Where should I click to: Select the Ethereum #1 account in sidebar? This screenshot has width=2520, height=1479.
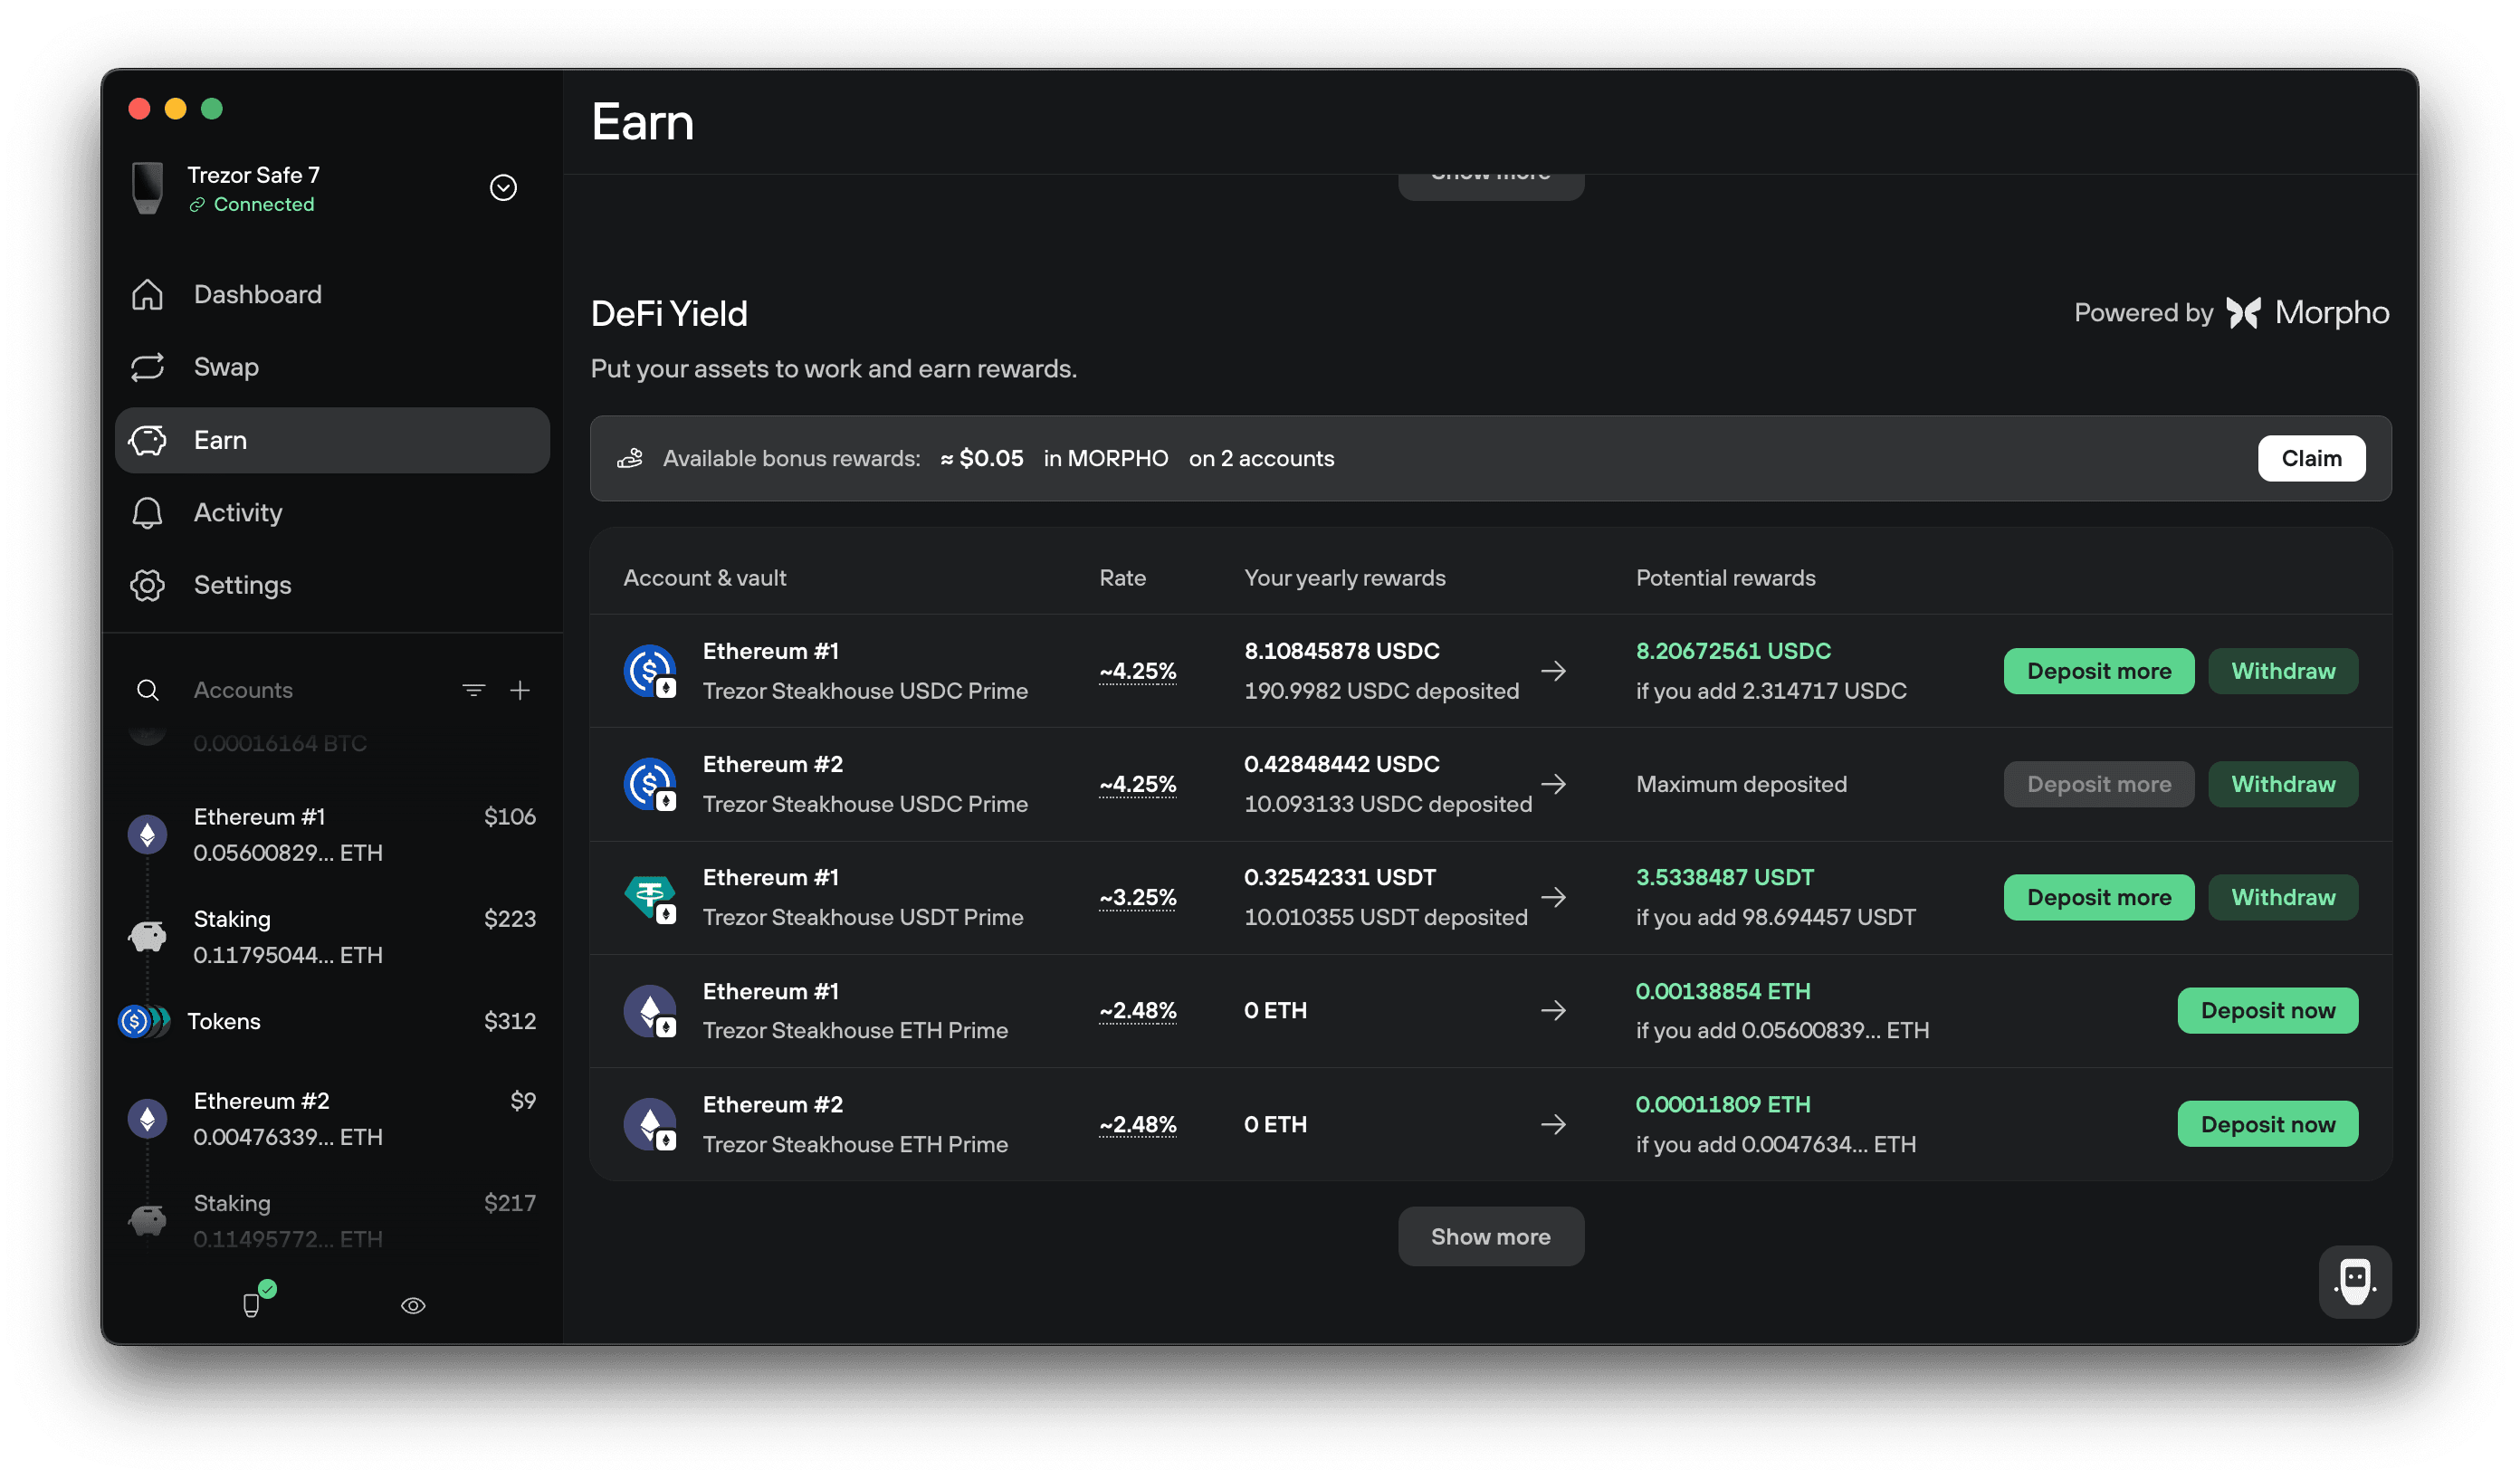pyautogui.click(x=332, y=834)
